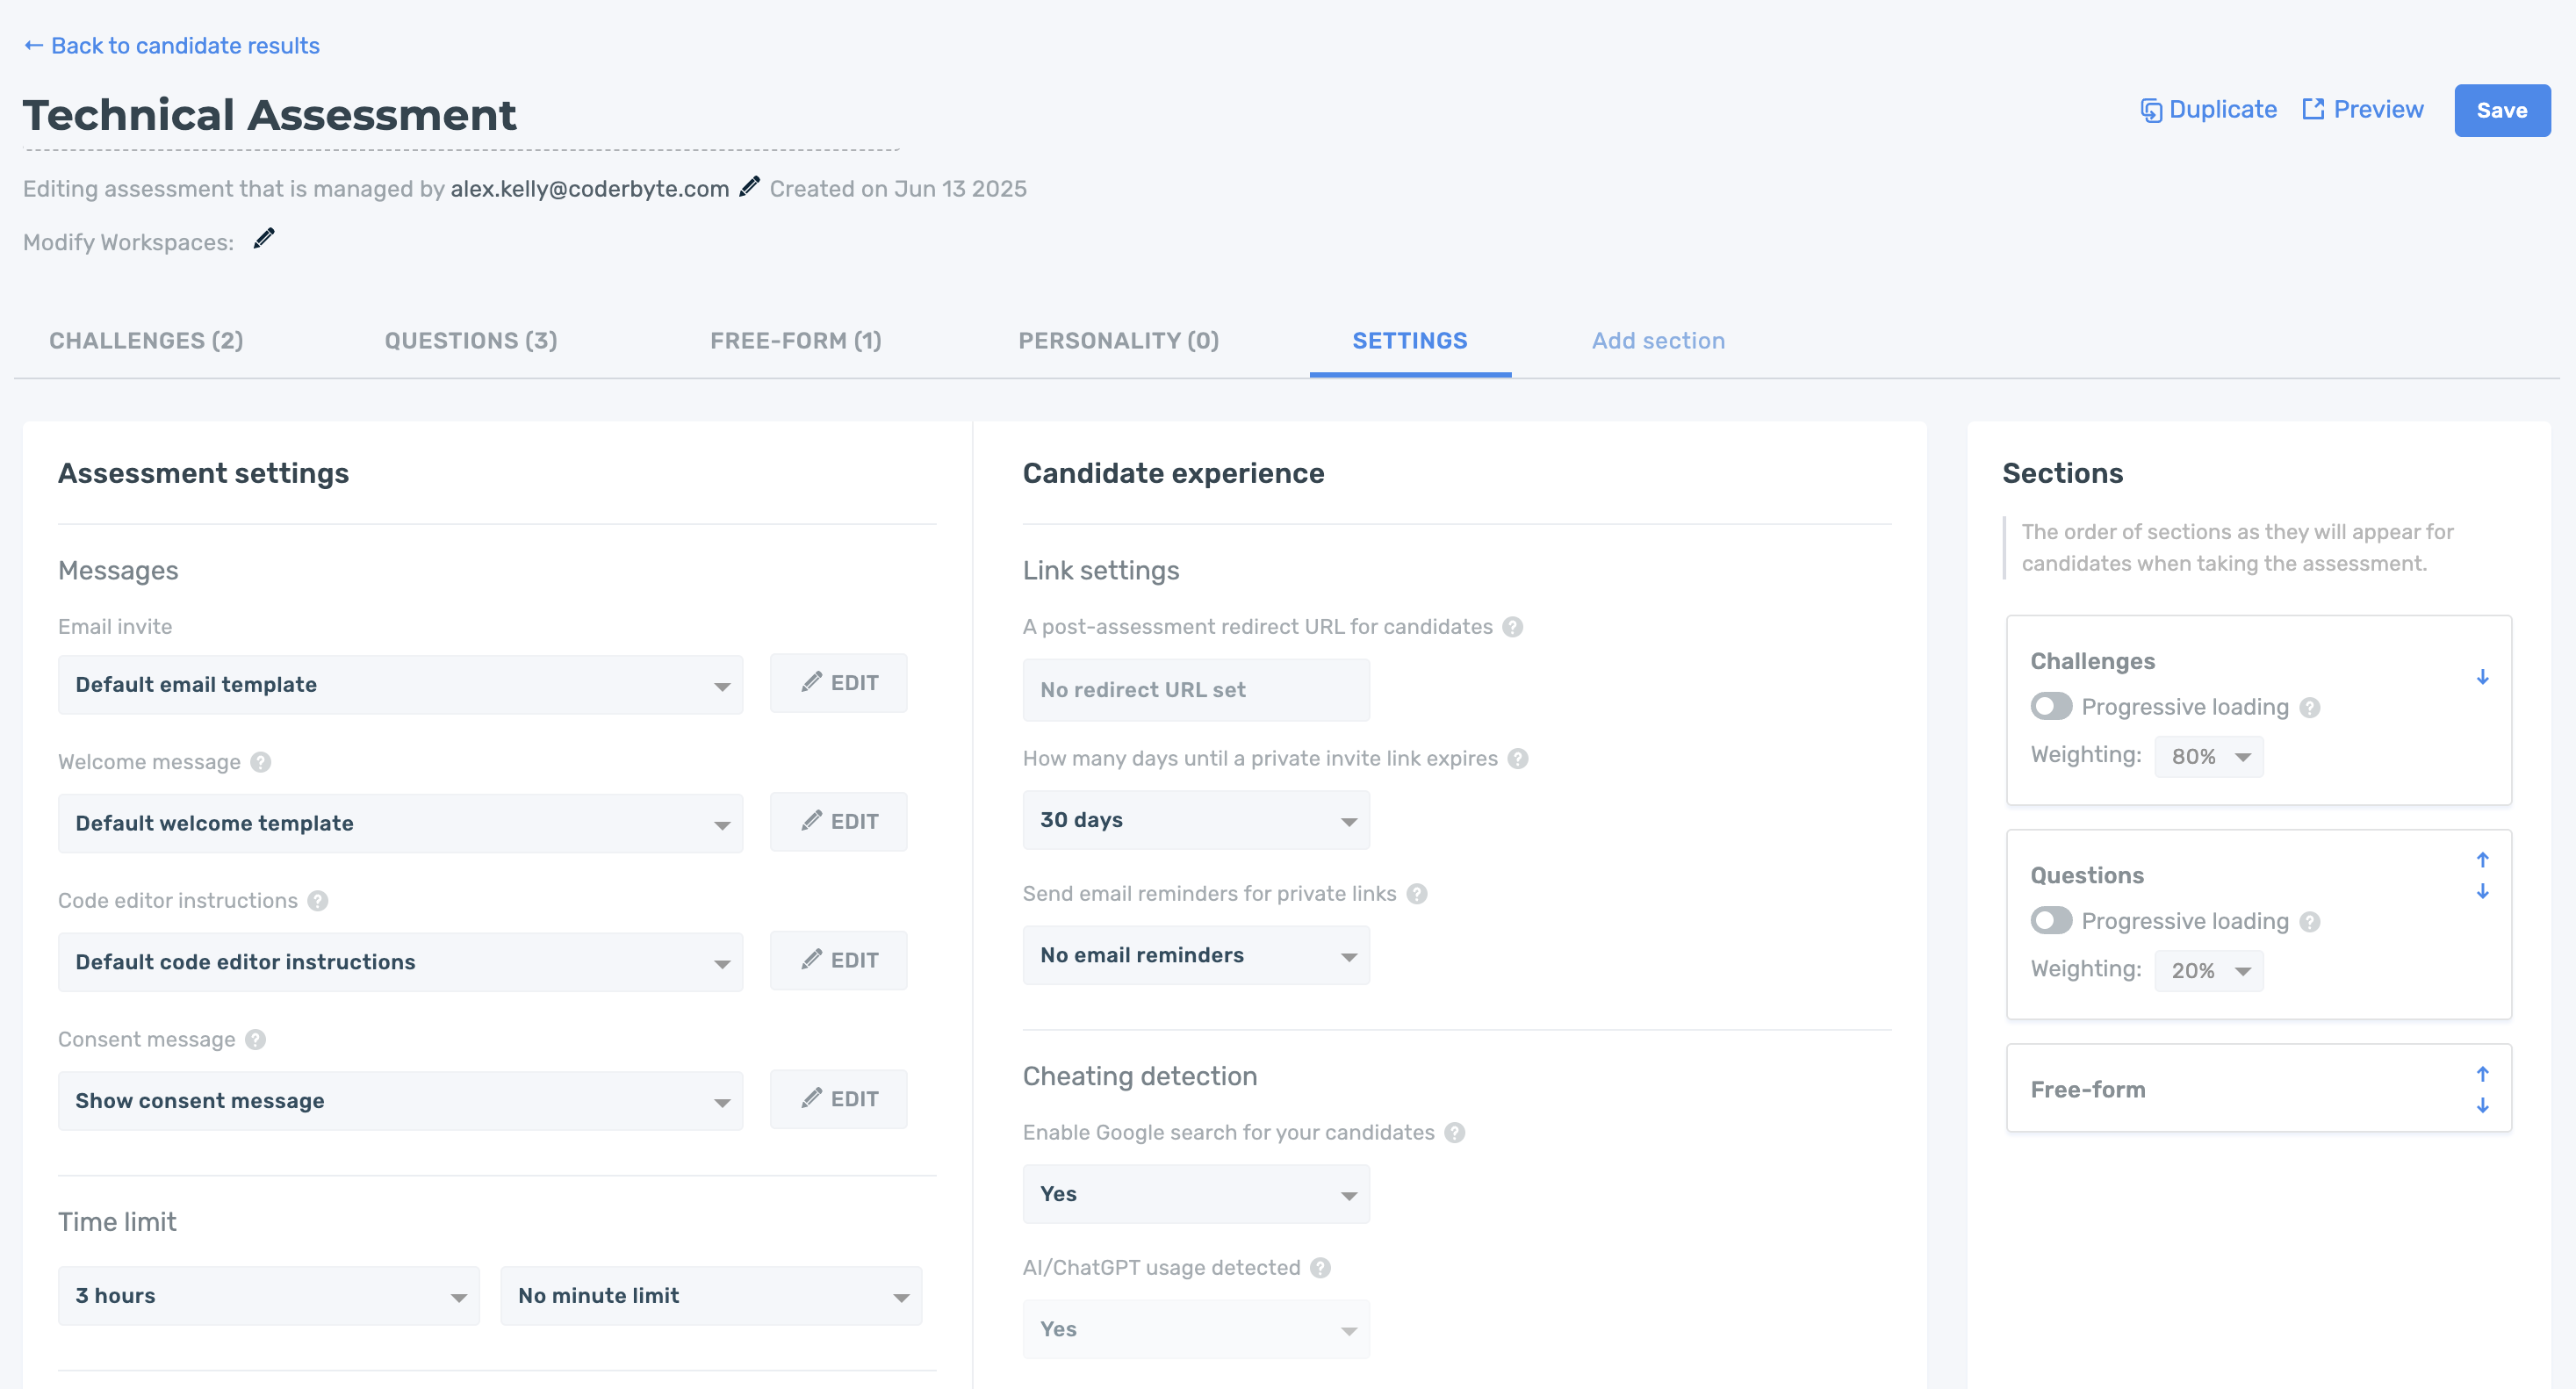Click the Technical Assessment title field
Image resolution: width=2576 pixels, height=1389 pixels.
coord(461,117)
